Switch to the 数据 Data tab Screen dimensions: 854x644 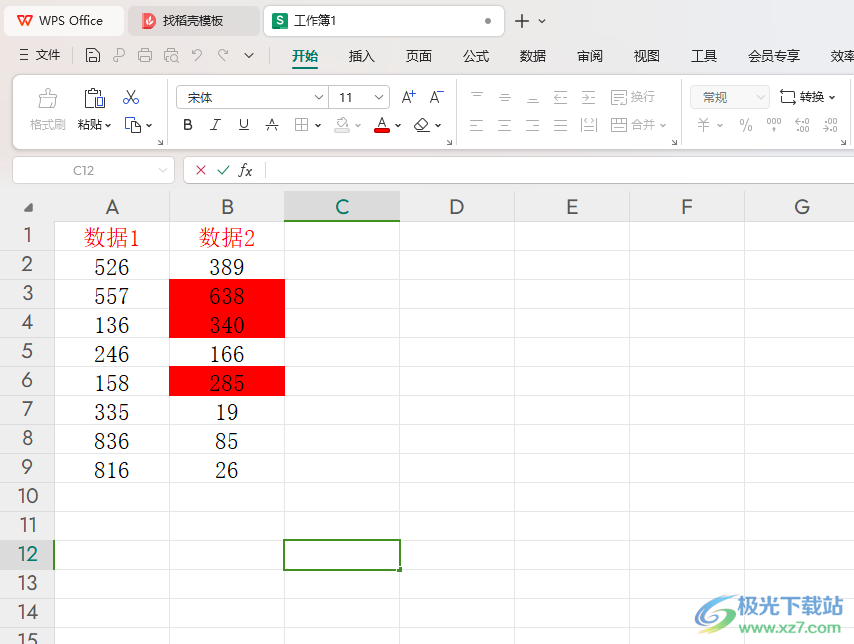[533, 56]
